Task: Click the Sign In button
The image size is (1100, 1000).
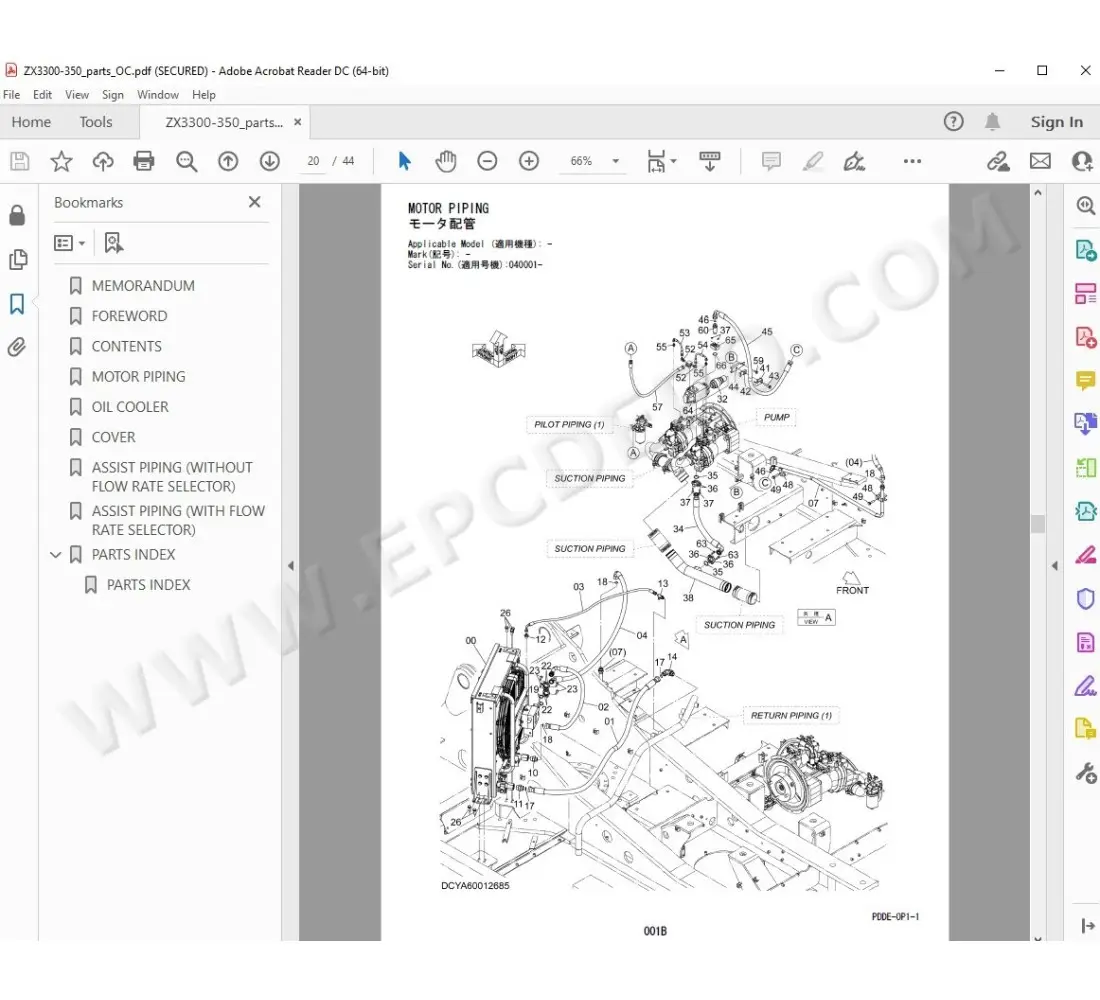Action: [x=1056, y=122]
